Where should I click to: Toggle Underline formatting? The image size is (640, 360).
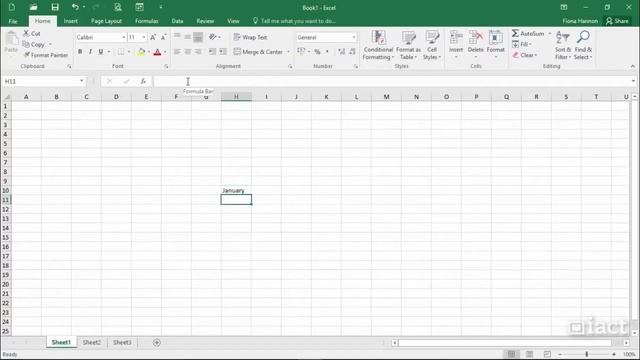coord(100,52)
